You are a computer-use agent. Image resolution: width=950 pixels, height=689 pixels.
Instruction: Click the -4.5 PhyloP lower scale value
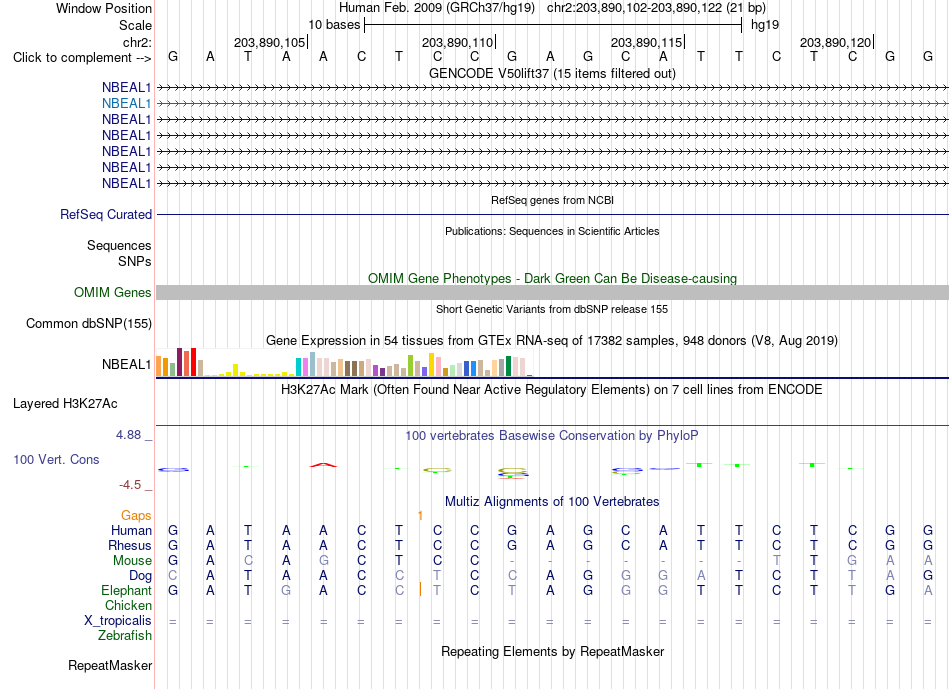click(x=130, y=485)
